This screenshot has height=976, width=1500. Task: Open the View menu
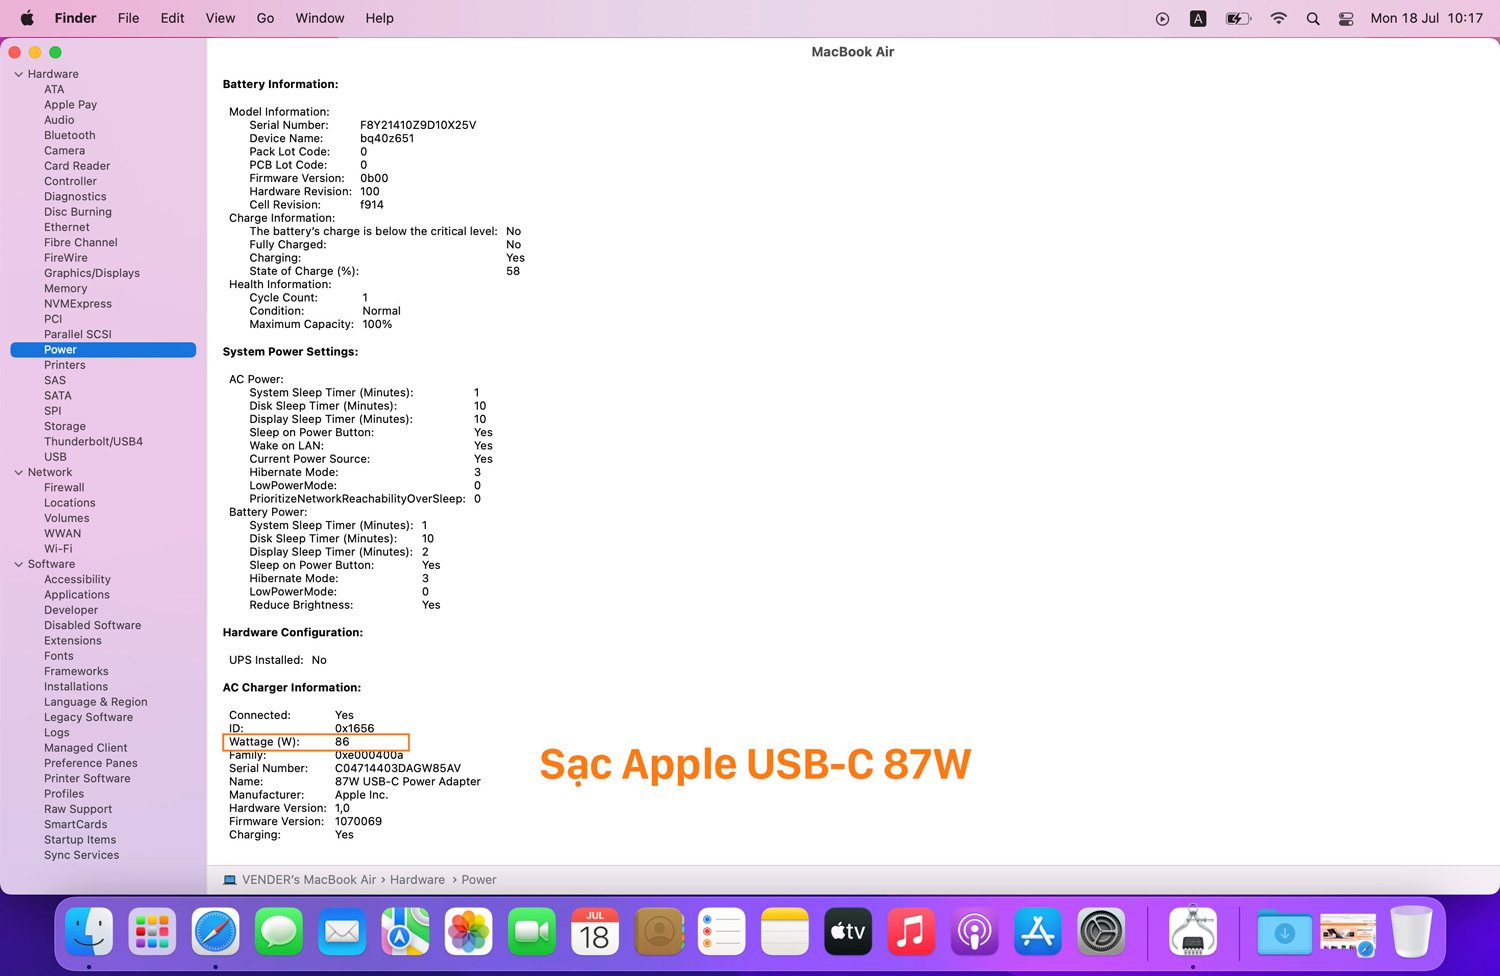pyautogui.click(x=220, y=18)
